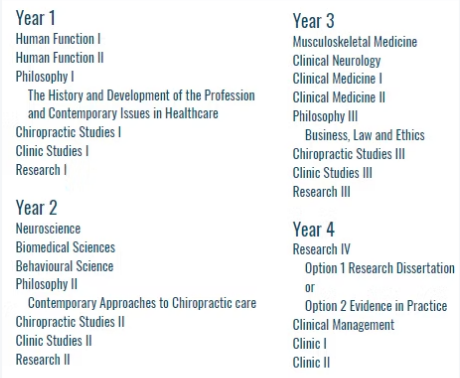Viewport: 460px width, 378px height.
Task: Open Biomedical Sciences course
Action: pos(65,247)
